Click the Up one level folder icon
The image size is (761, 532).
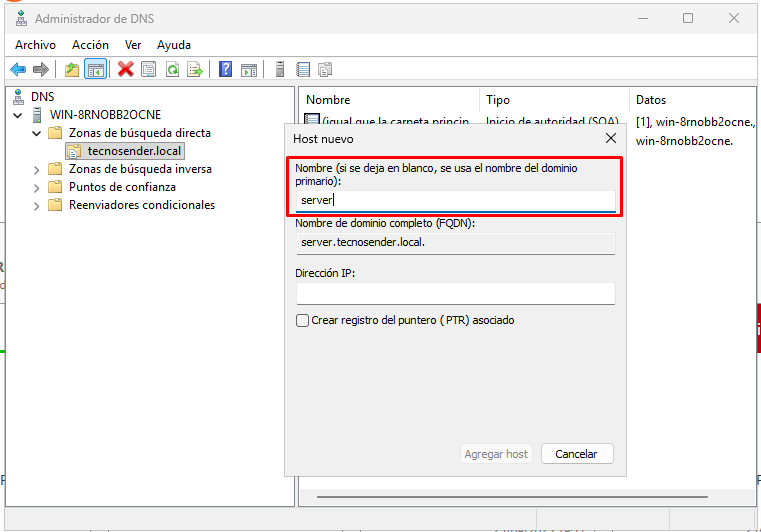click(71, 69)
